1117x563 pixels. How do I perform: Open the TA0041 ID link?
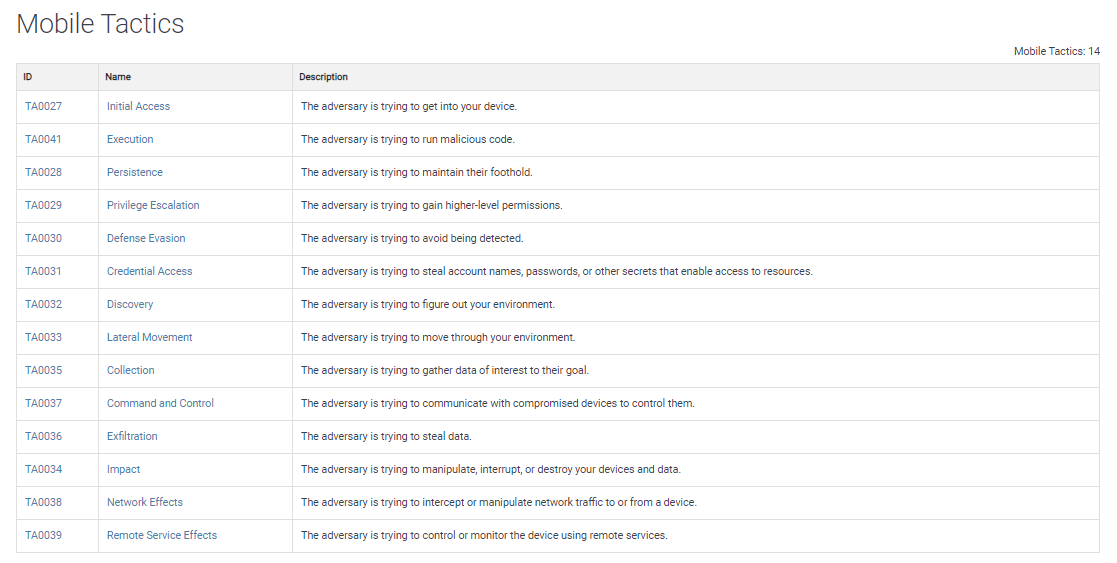(x=43, y=139)
